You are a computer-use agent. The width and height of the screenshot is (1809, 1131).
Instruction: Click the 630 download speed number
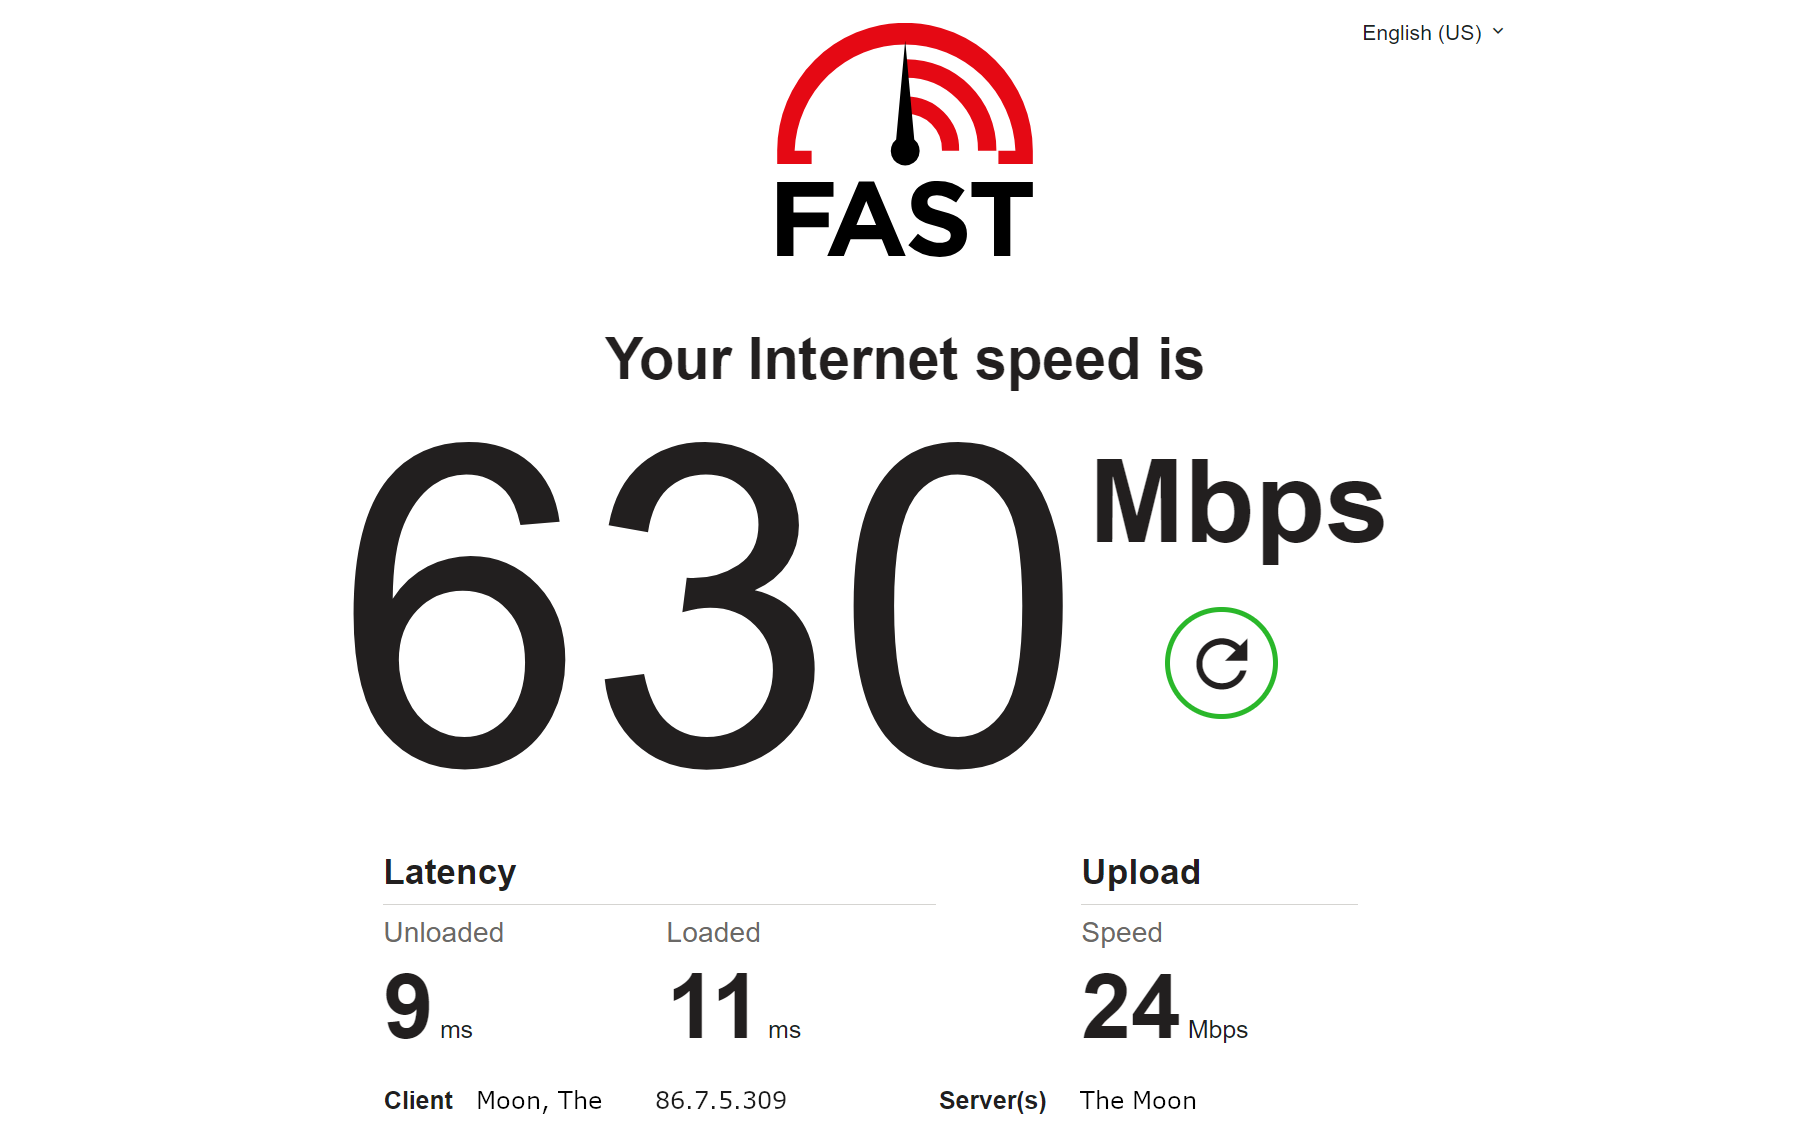coord(708,606)
